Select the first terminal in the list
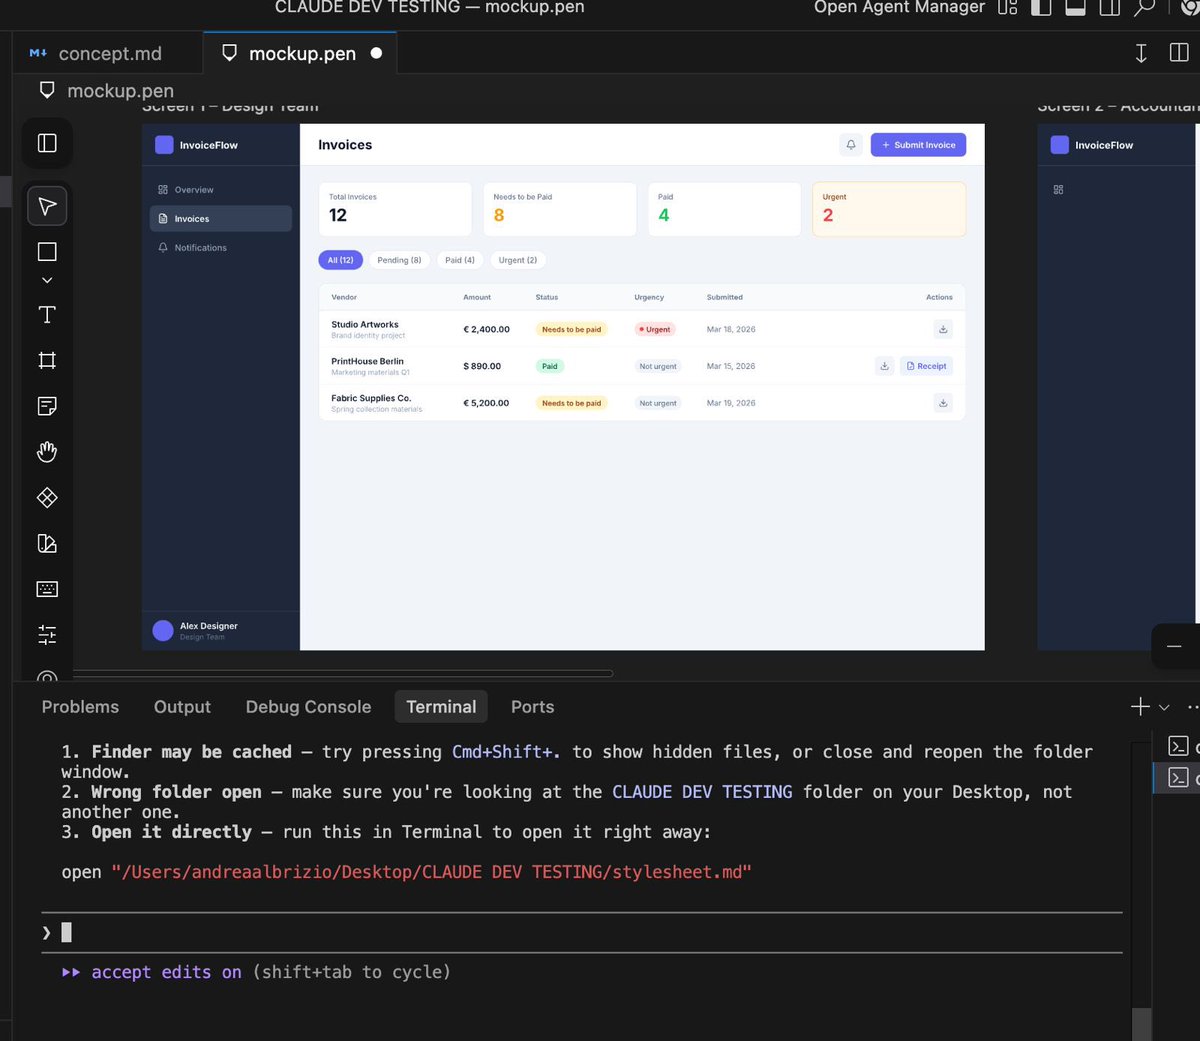1200x1041 pixels. point(1179,746)
